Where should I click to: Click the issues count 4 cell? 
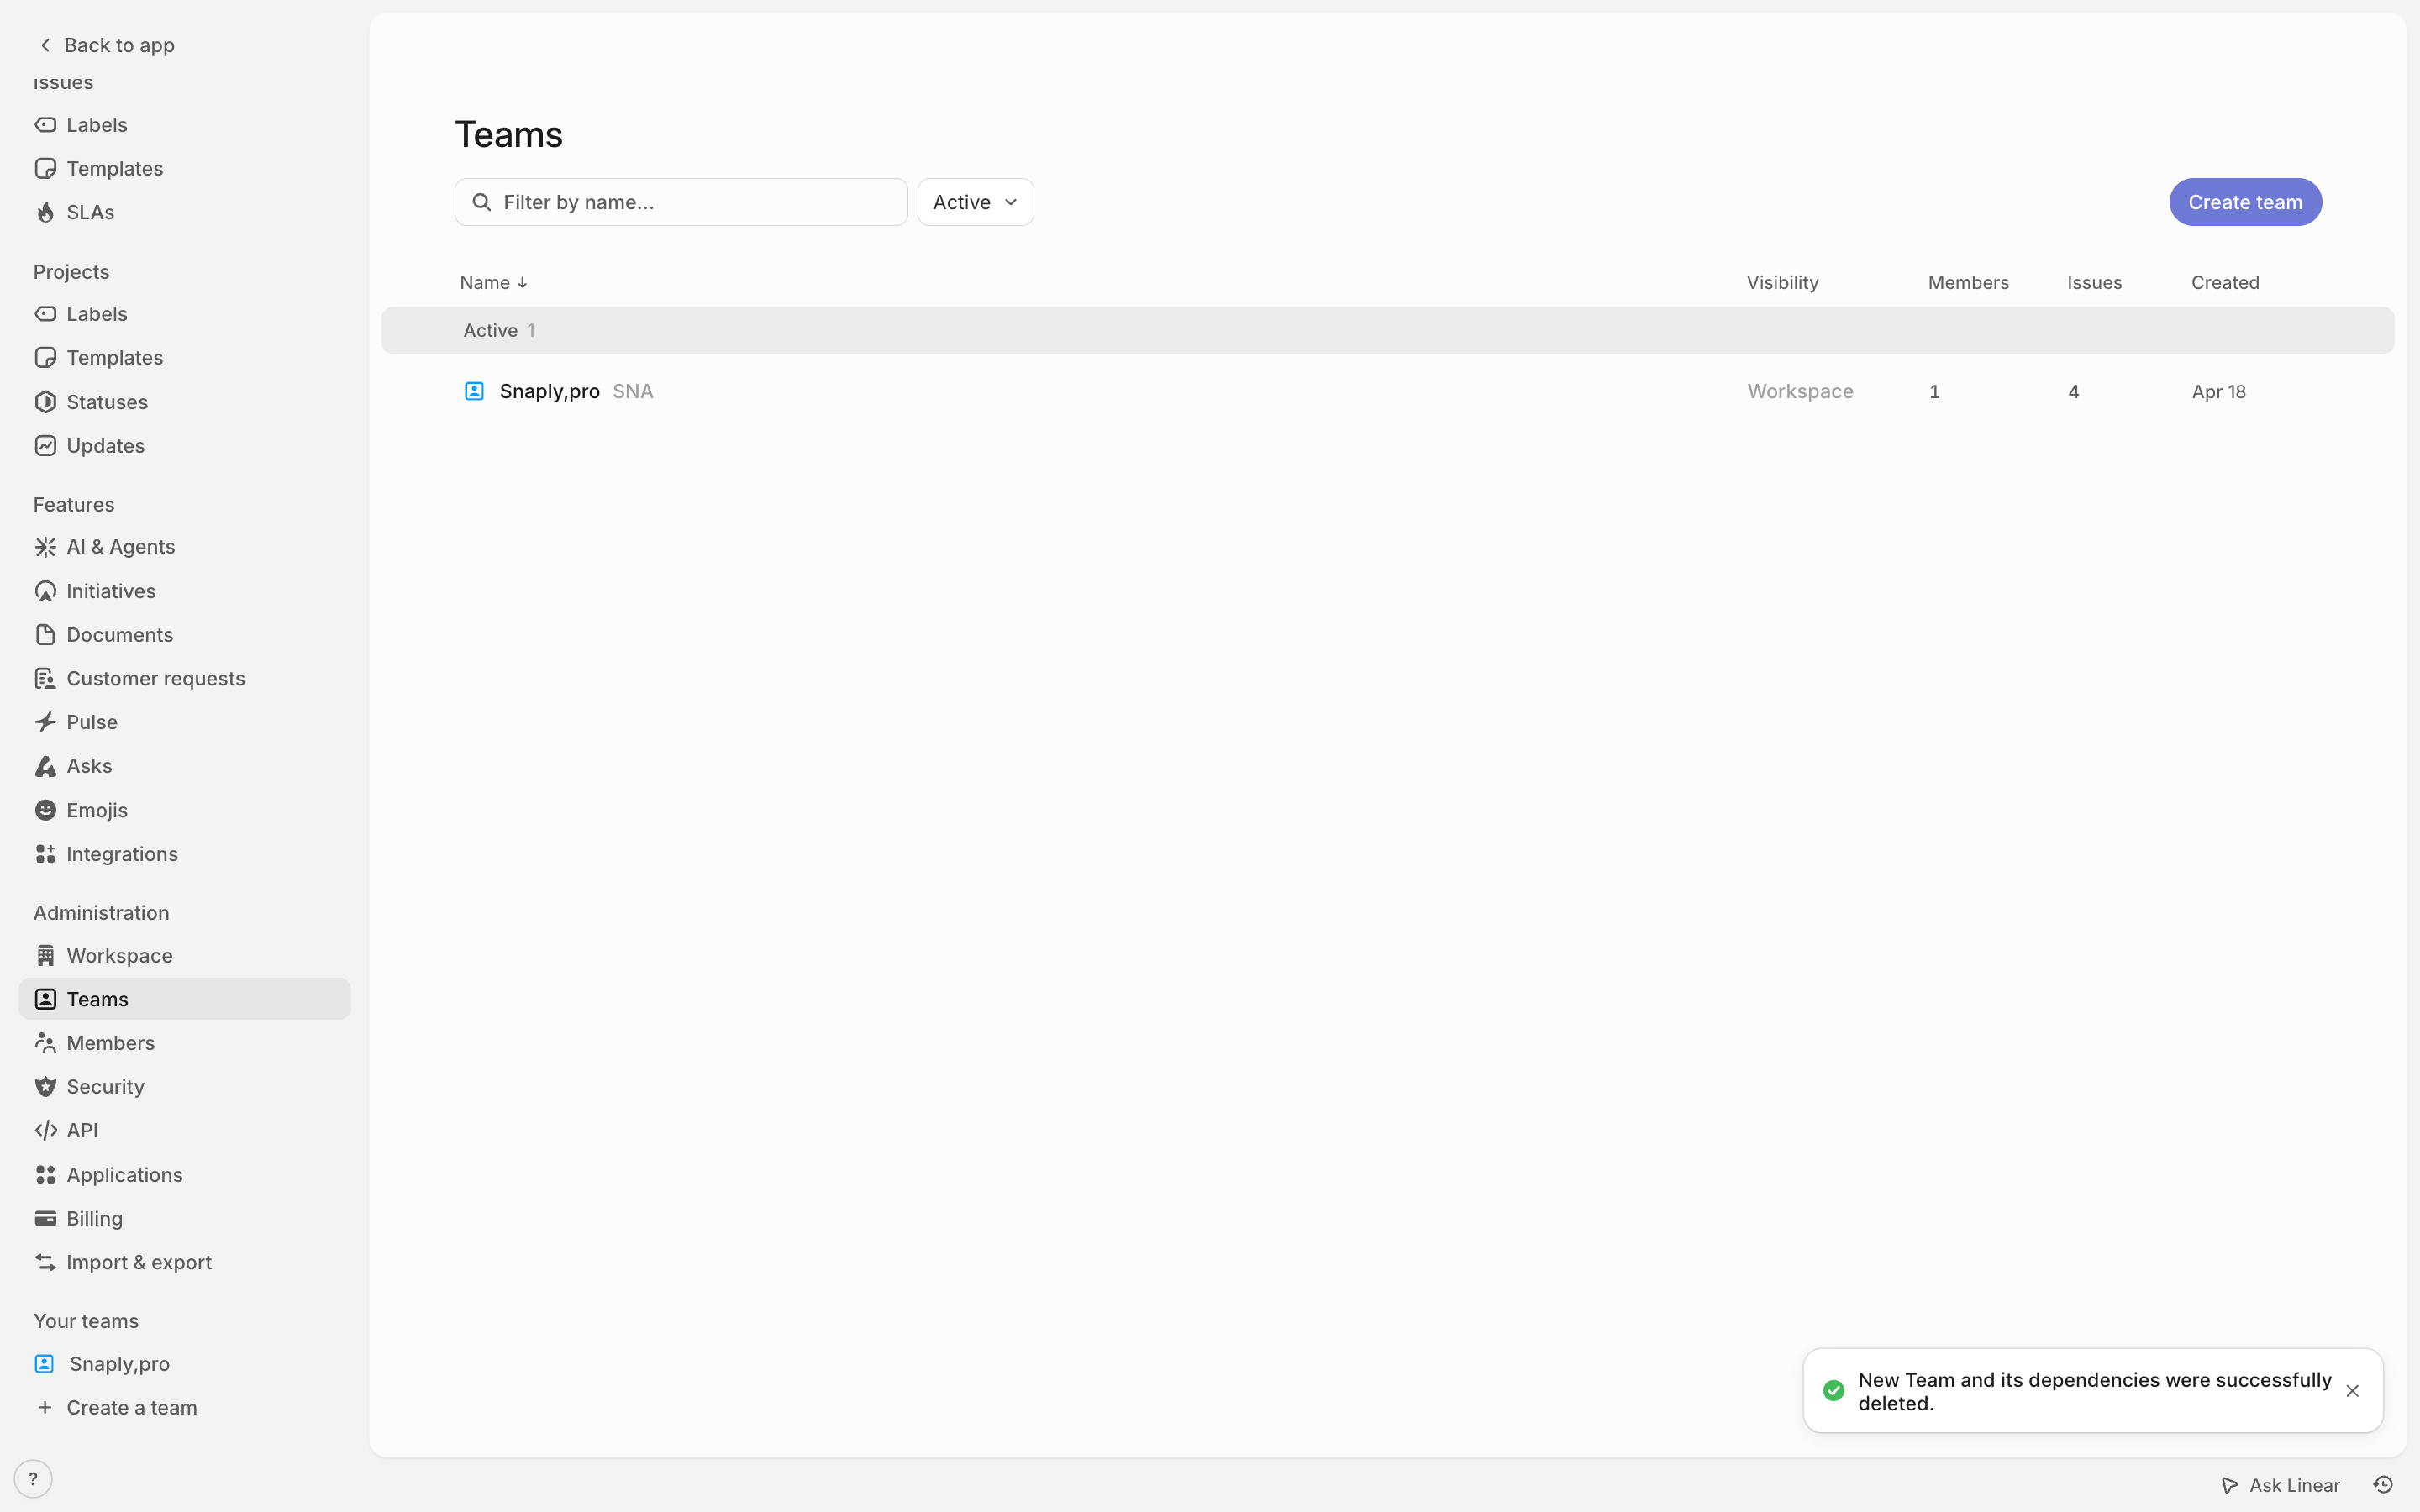[2073, 391]
